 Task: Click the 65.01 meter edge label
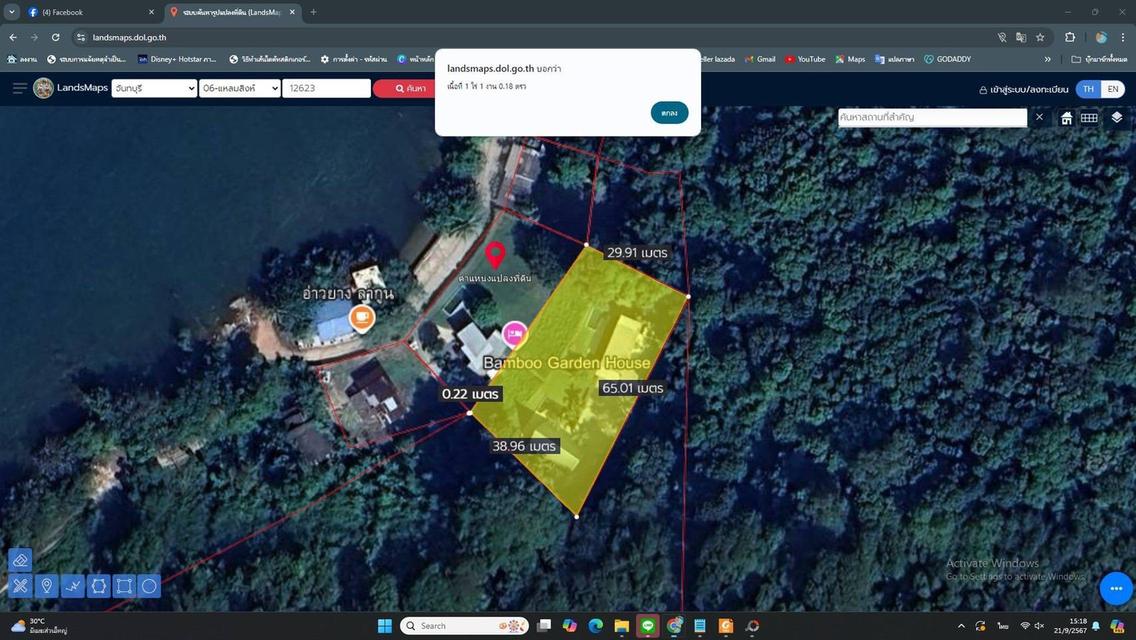point(632,388)
